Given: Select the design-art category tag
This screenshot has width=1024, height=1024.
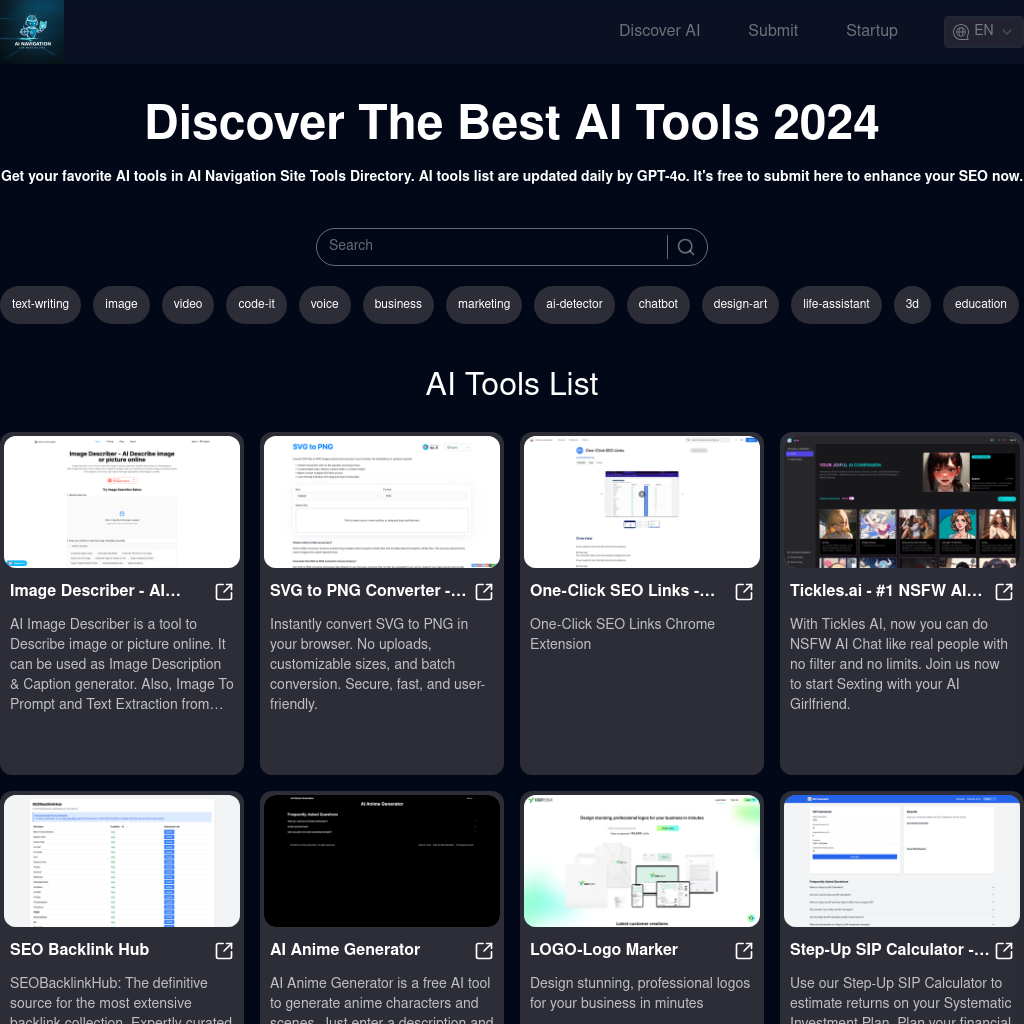Looking at the screenshot, I should (x=741, y=304).
